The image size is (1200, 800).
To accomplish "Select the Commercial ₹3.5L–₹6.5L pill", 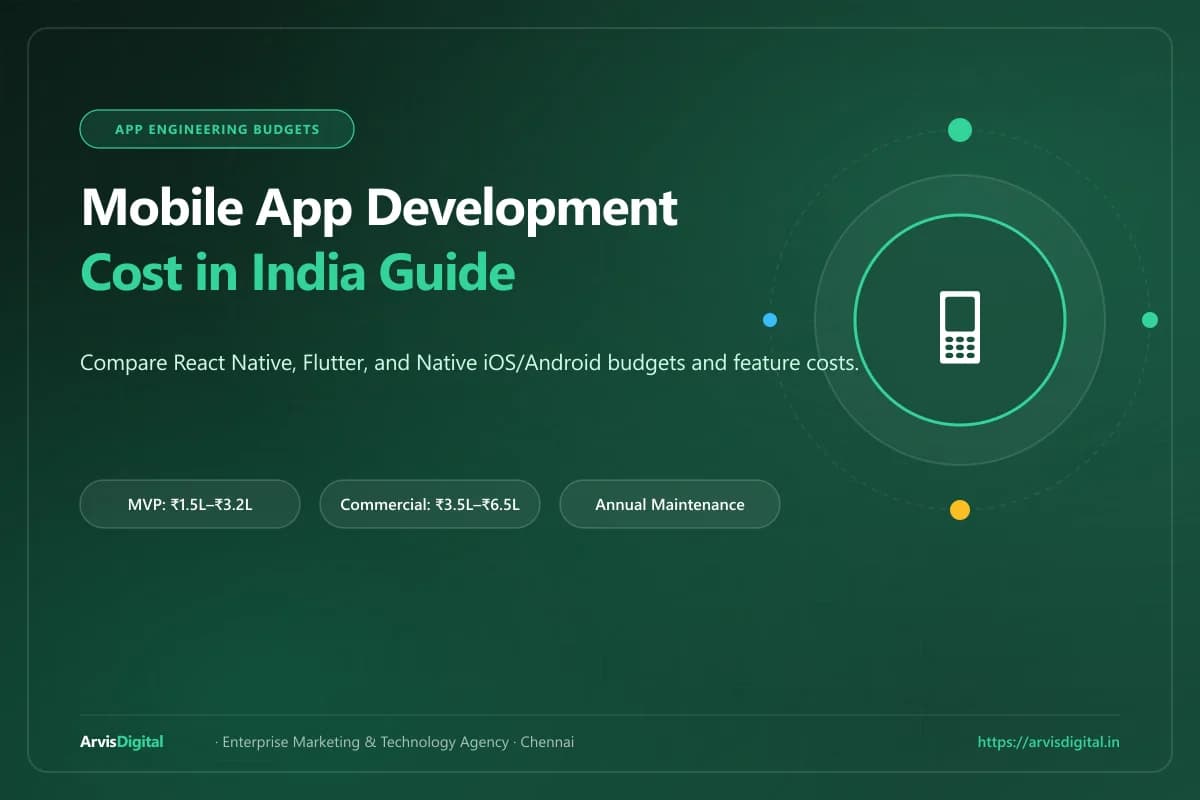I will pos(430,504).
